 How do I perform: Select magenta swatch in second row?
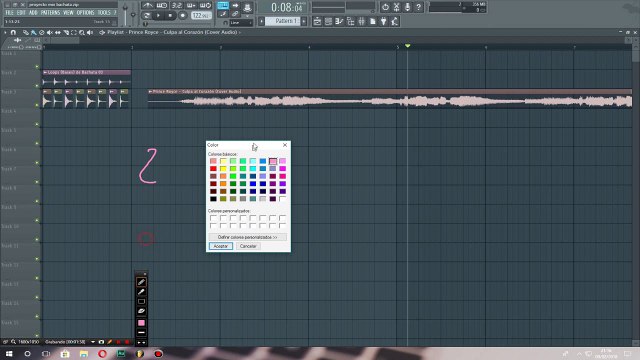[x=282, y=169]
